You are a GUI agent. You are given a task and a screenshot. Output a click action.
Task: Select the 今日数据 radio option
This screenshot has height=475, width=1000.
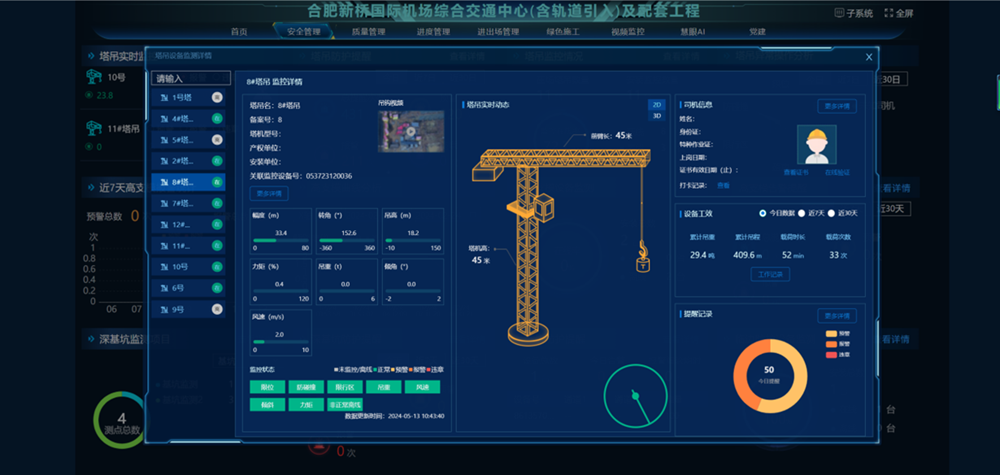pyautogui.click(x=763, y=213)
